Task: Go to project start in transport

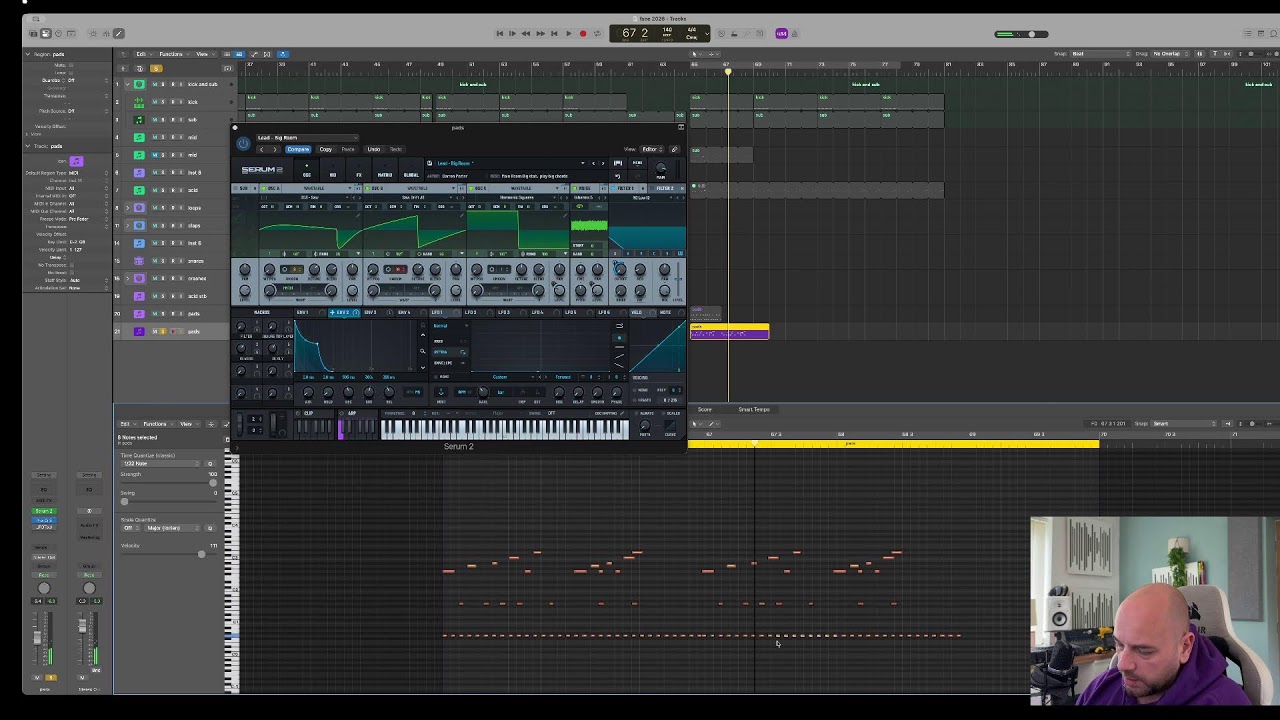Action: 500,33
